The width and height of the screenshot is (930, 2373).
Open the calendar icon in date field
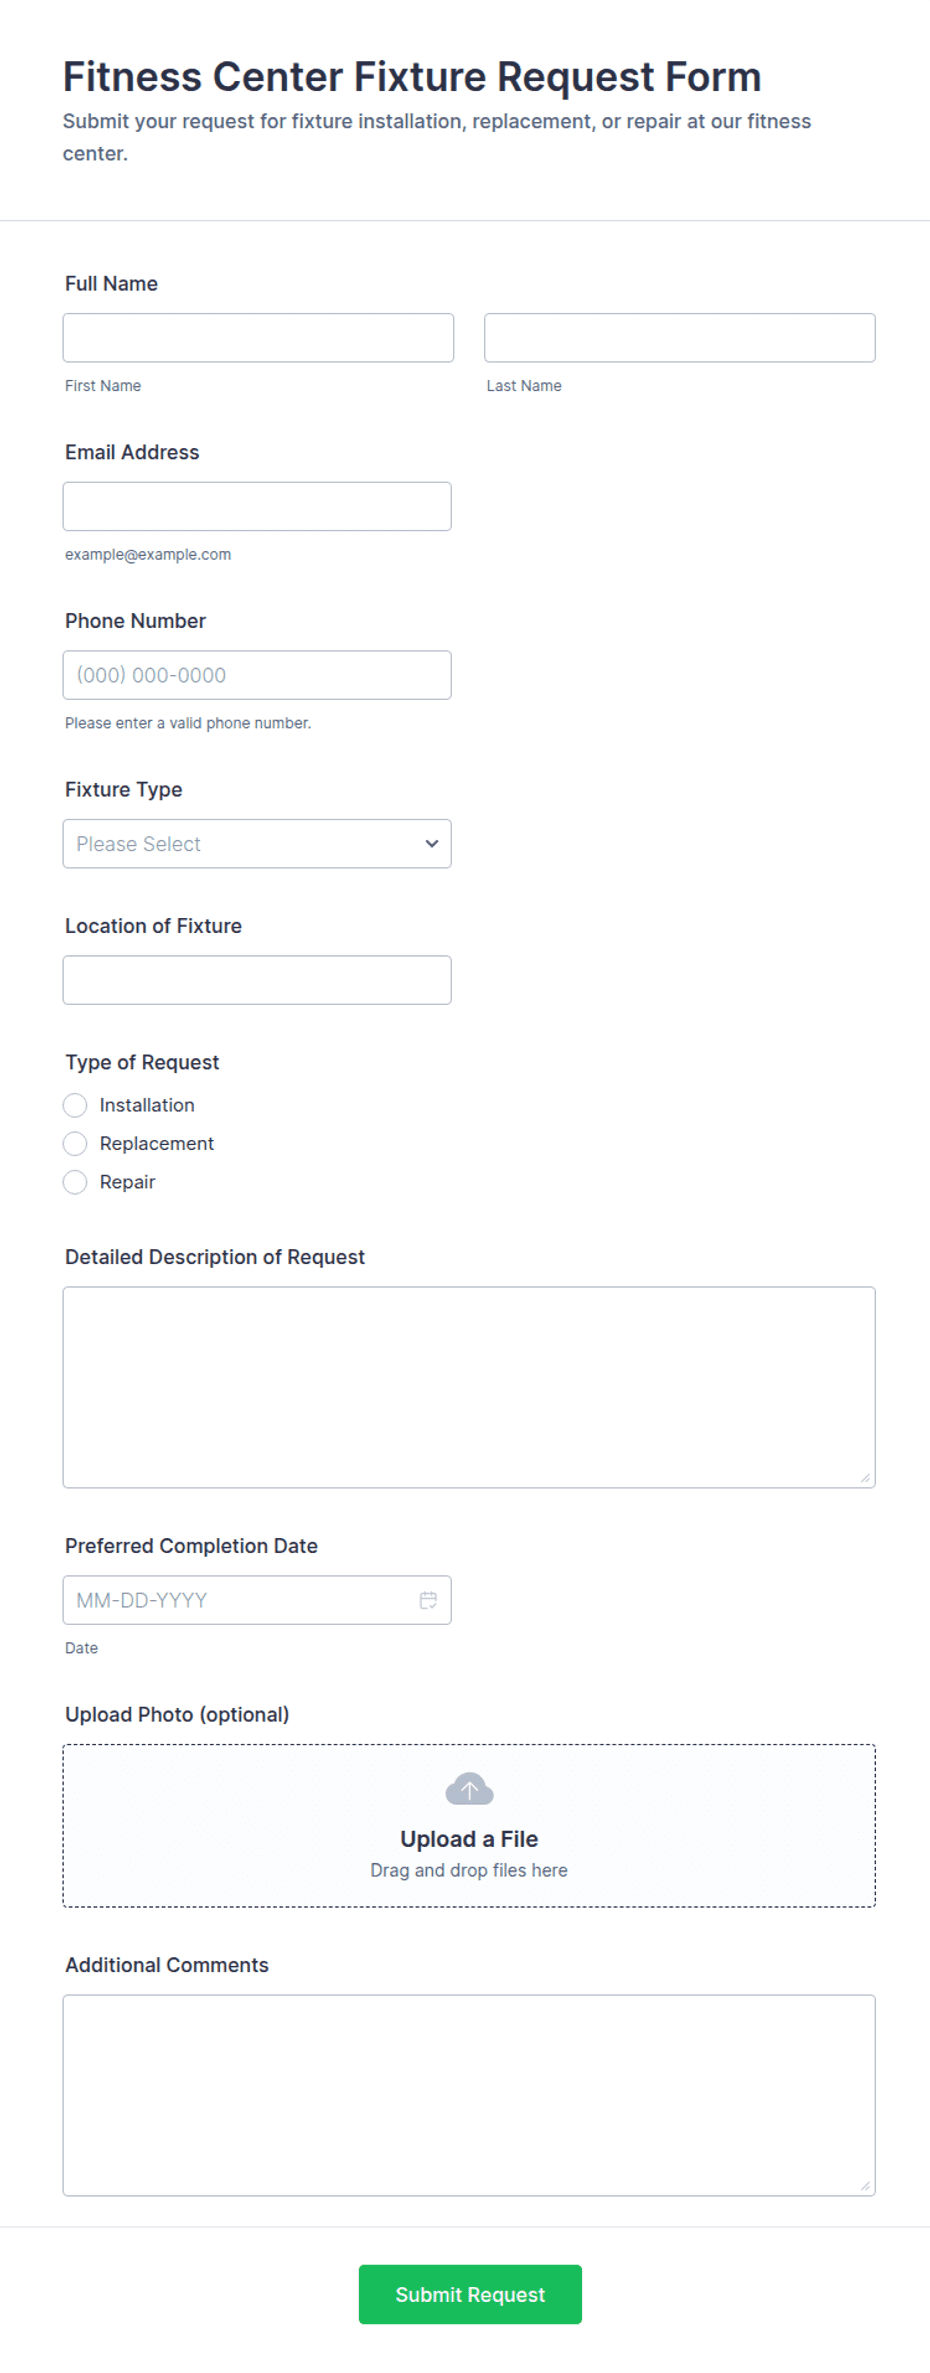[428, 1600]
